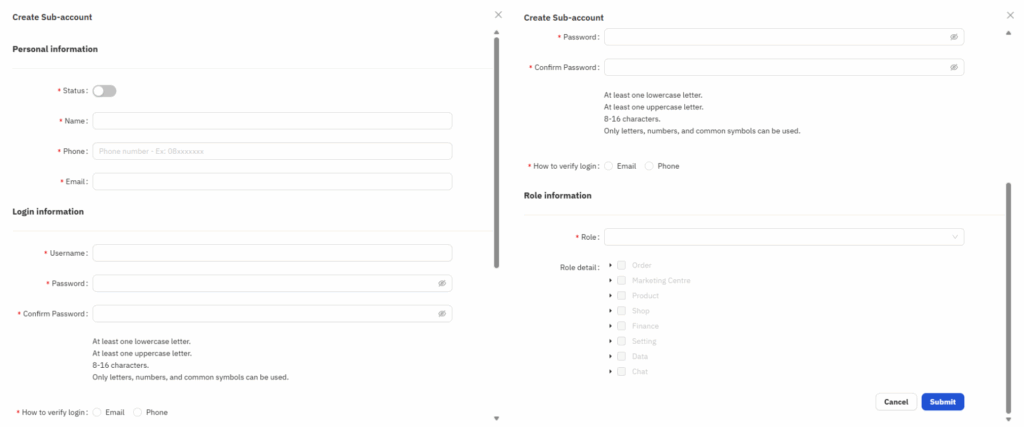1024x427 pixels.
Task: Click the left panel vertical scrollbar thumb
Action: pos(496,153)
